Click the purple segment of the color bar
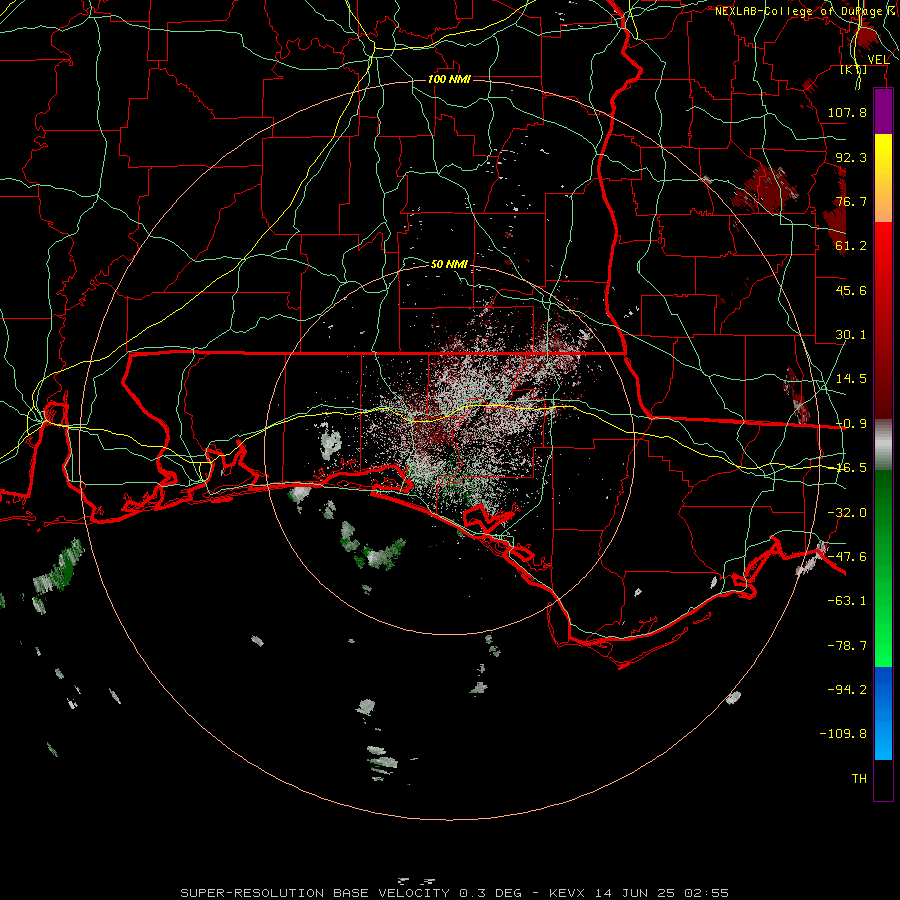 883,111
